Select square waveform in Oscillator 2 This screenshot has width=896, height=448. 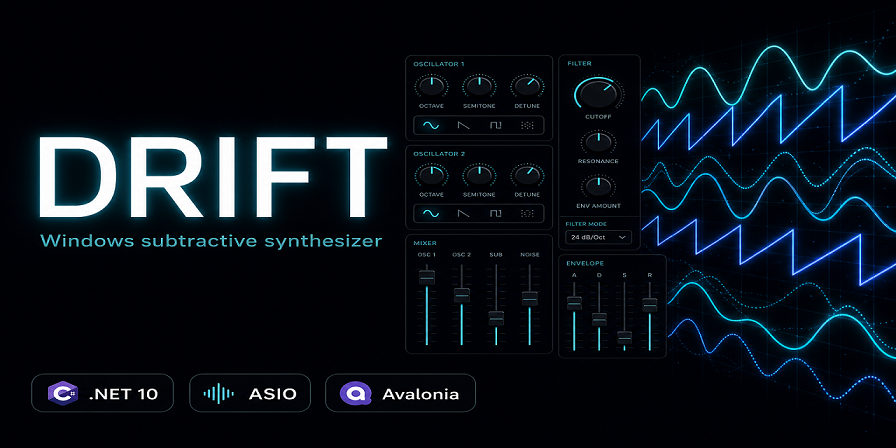pyautogui.click(x=495, y=214)
